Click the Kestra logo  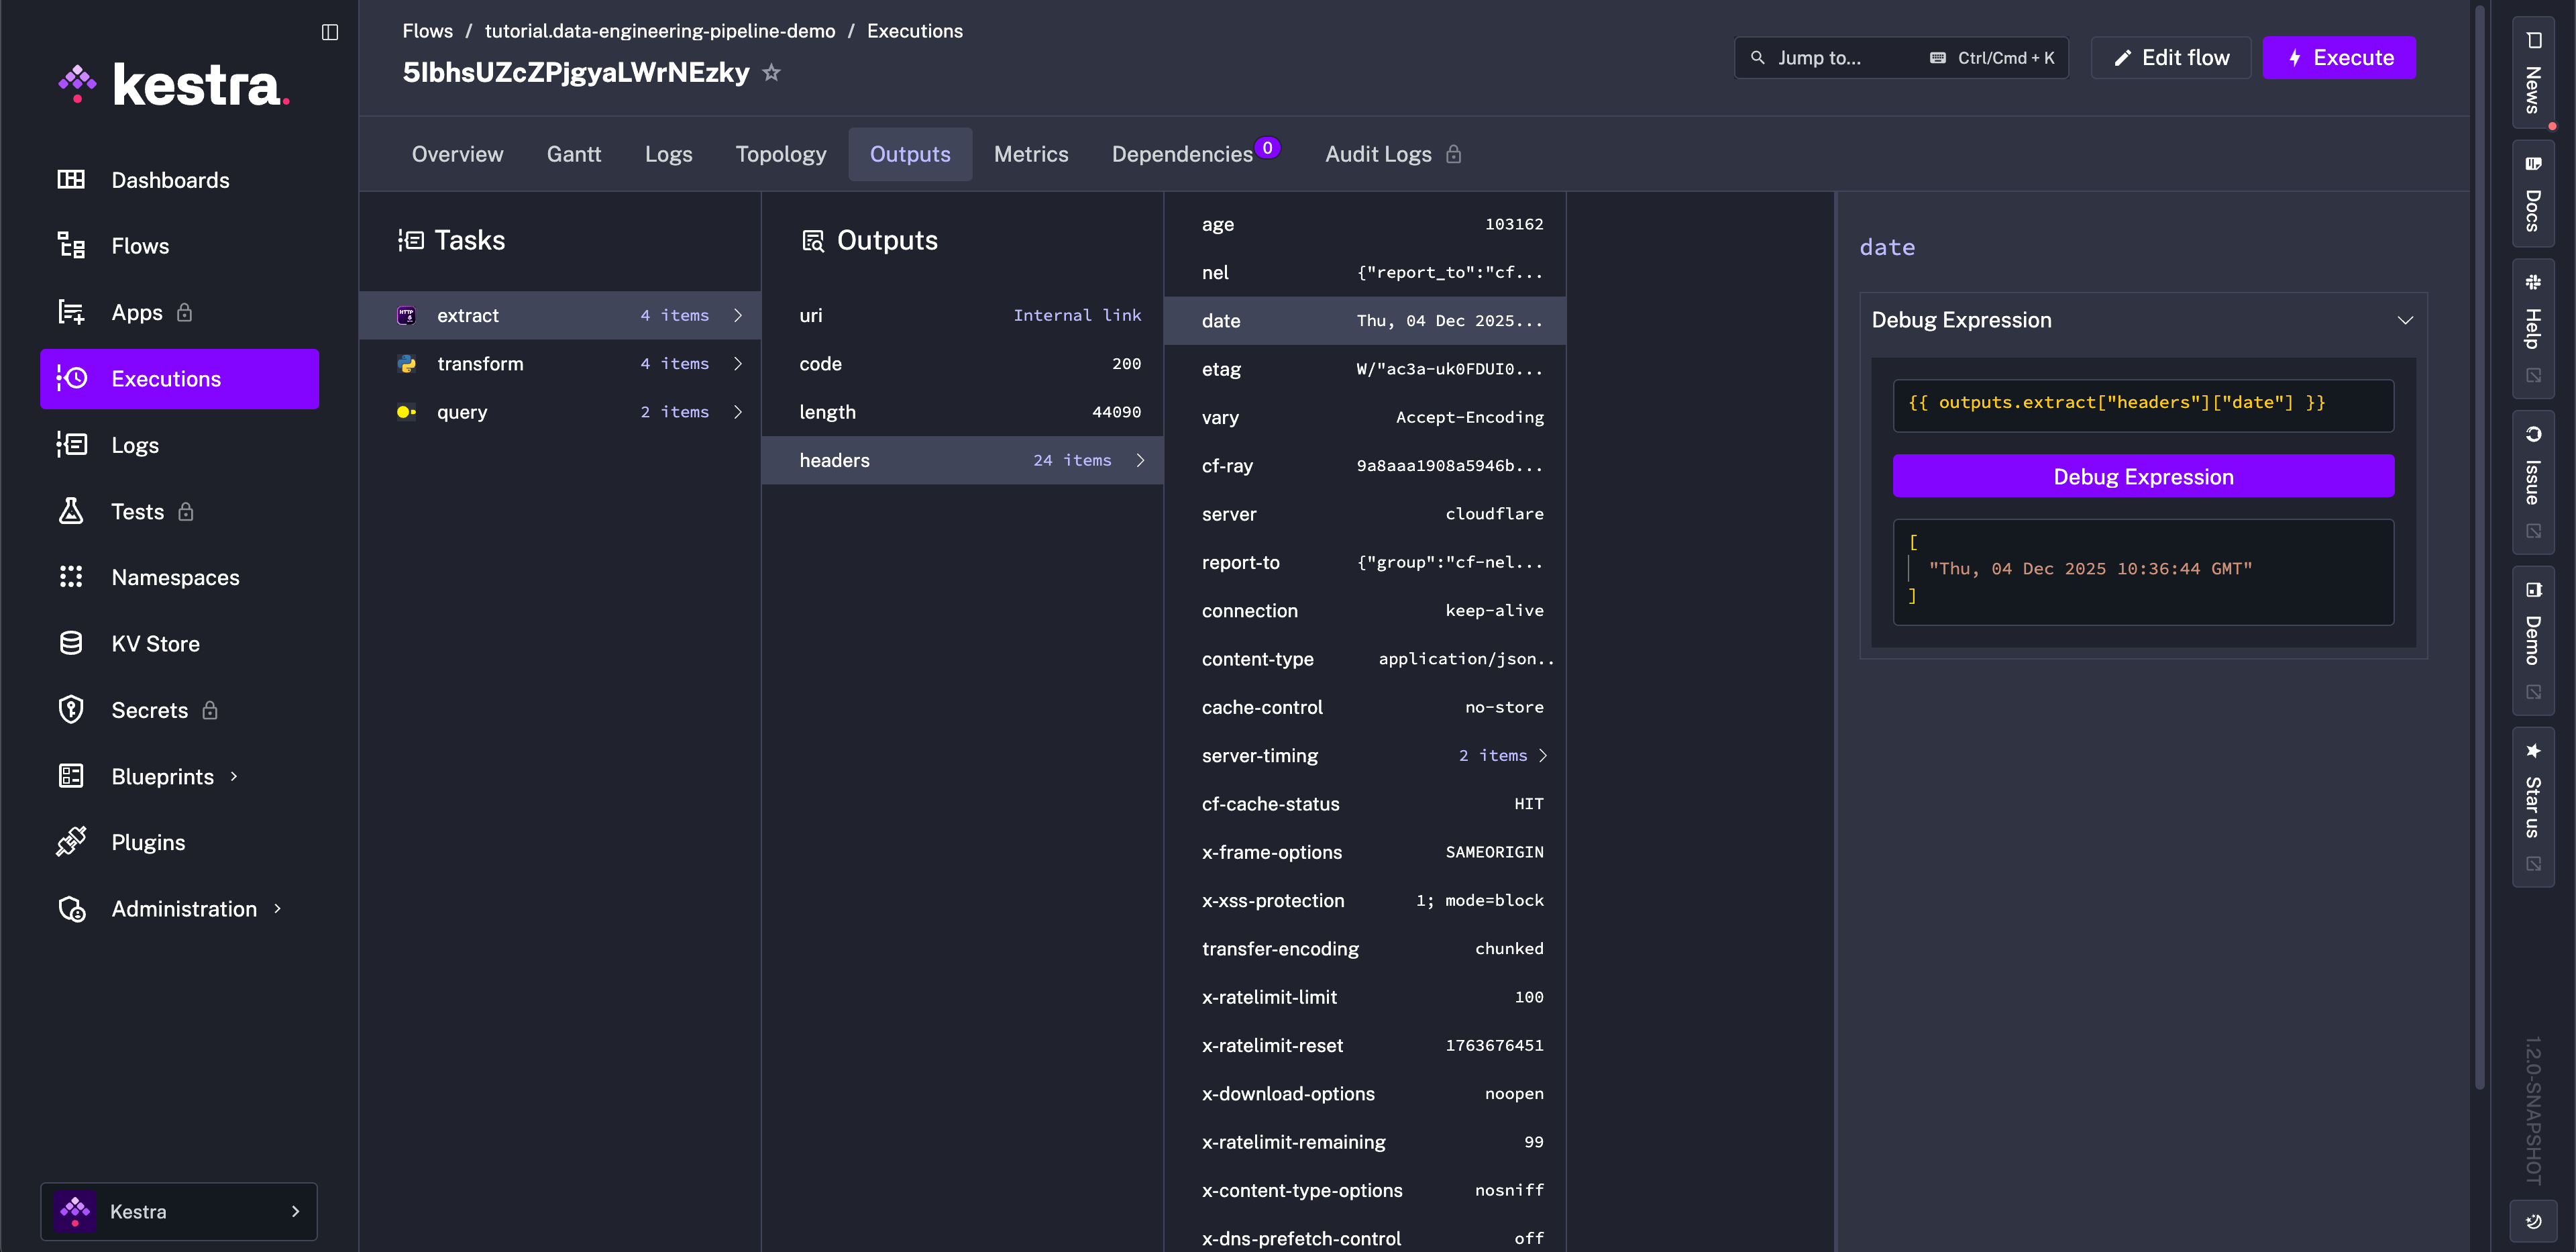click(174, 84)
